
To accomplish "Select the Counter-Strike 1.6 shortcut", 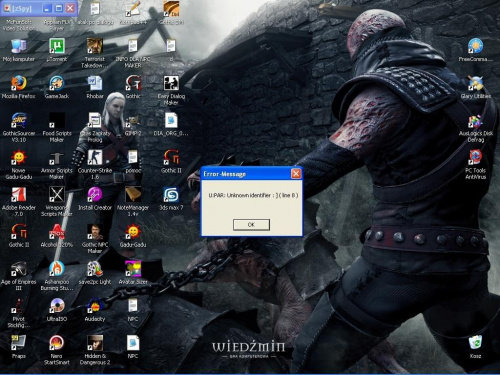I will click(95, 158).
